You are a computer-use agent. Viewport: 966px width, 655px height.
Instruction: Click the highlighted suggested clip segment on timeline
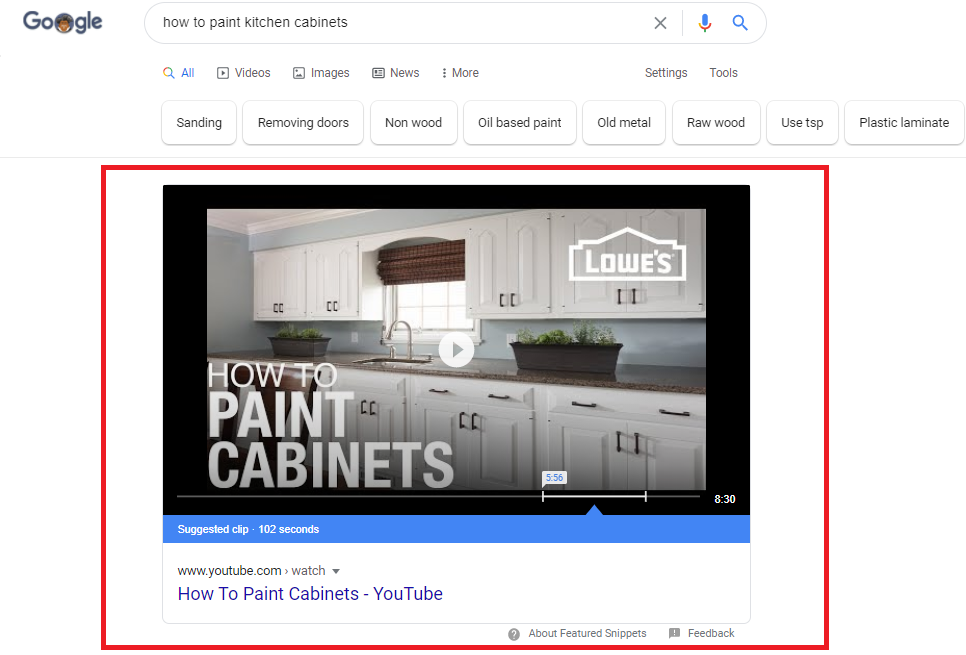(x=594, y=496)
